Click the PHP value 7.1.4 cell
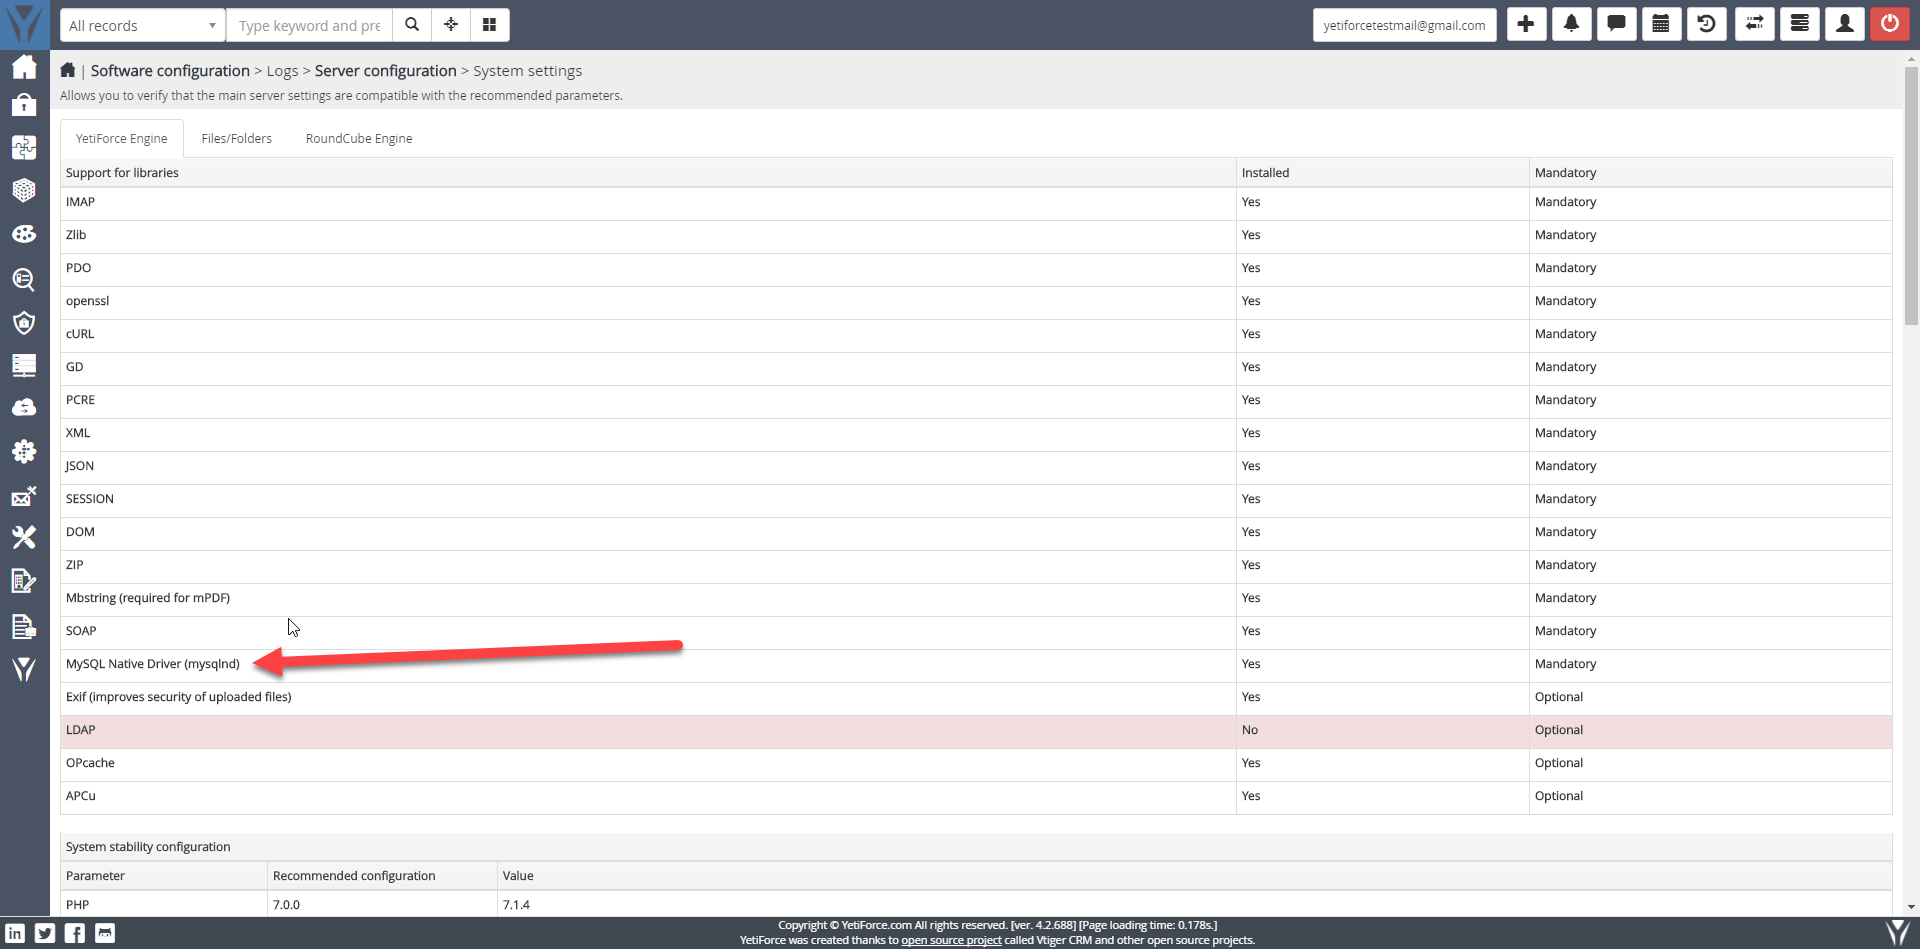The image size is (1920, 949). (x=516, y=905)
